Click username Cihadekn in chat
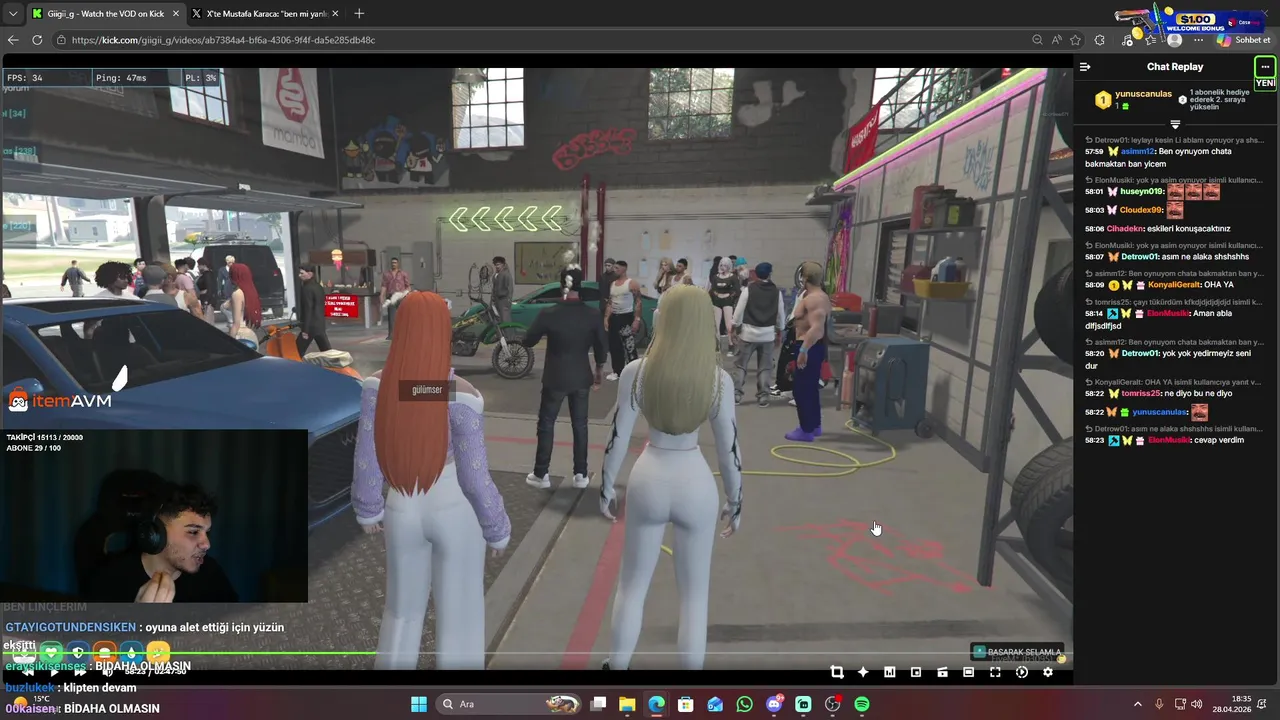Screen dimensions: 1280x720 tap(1125, 228)
